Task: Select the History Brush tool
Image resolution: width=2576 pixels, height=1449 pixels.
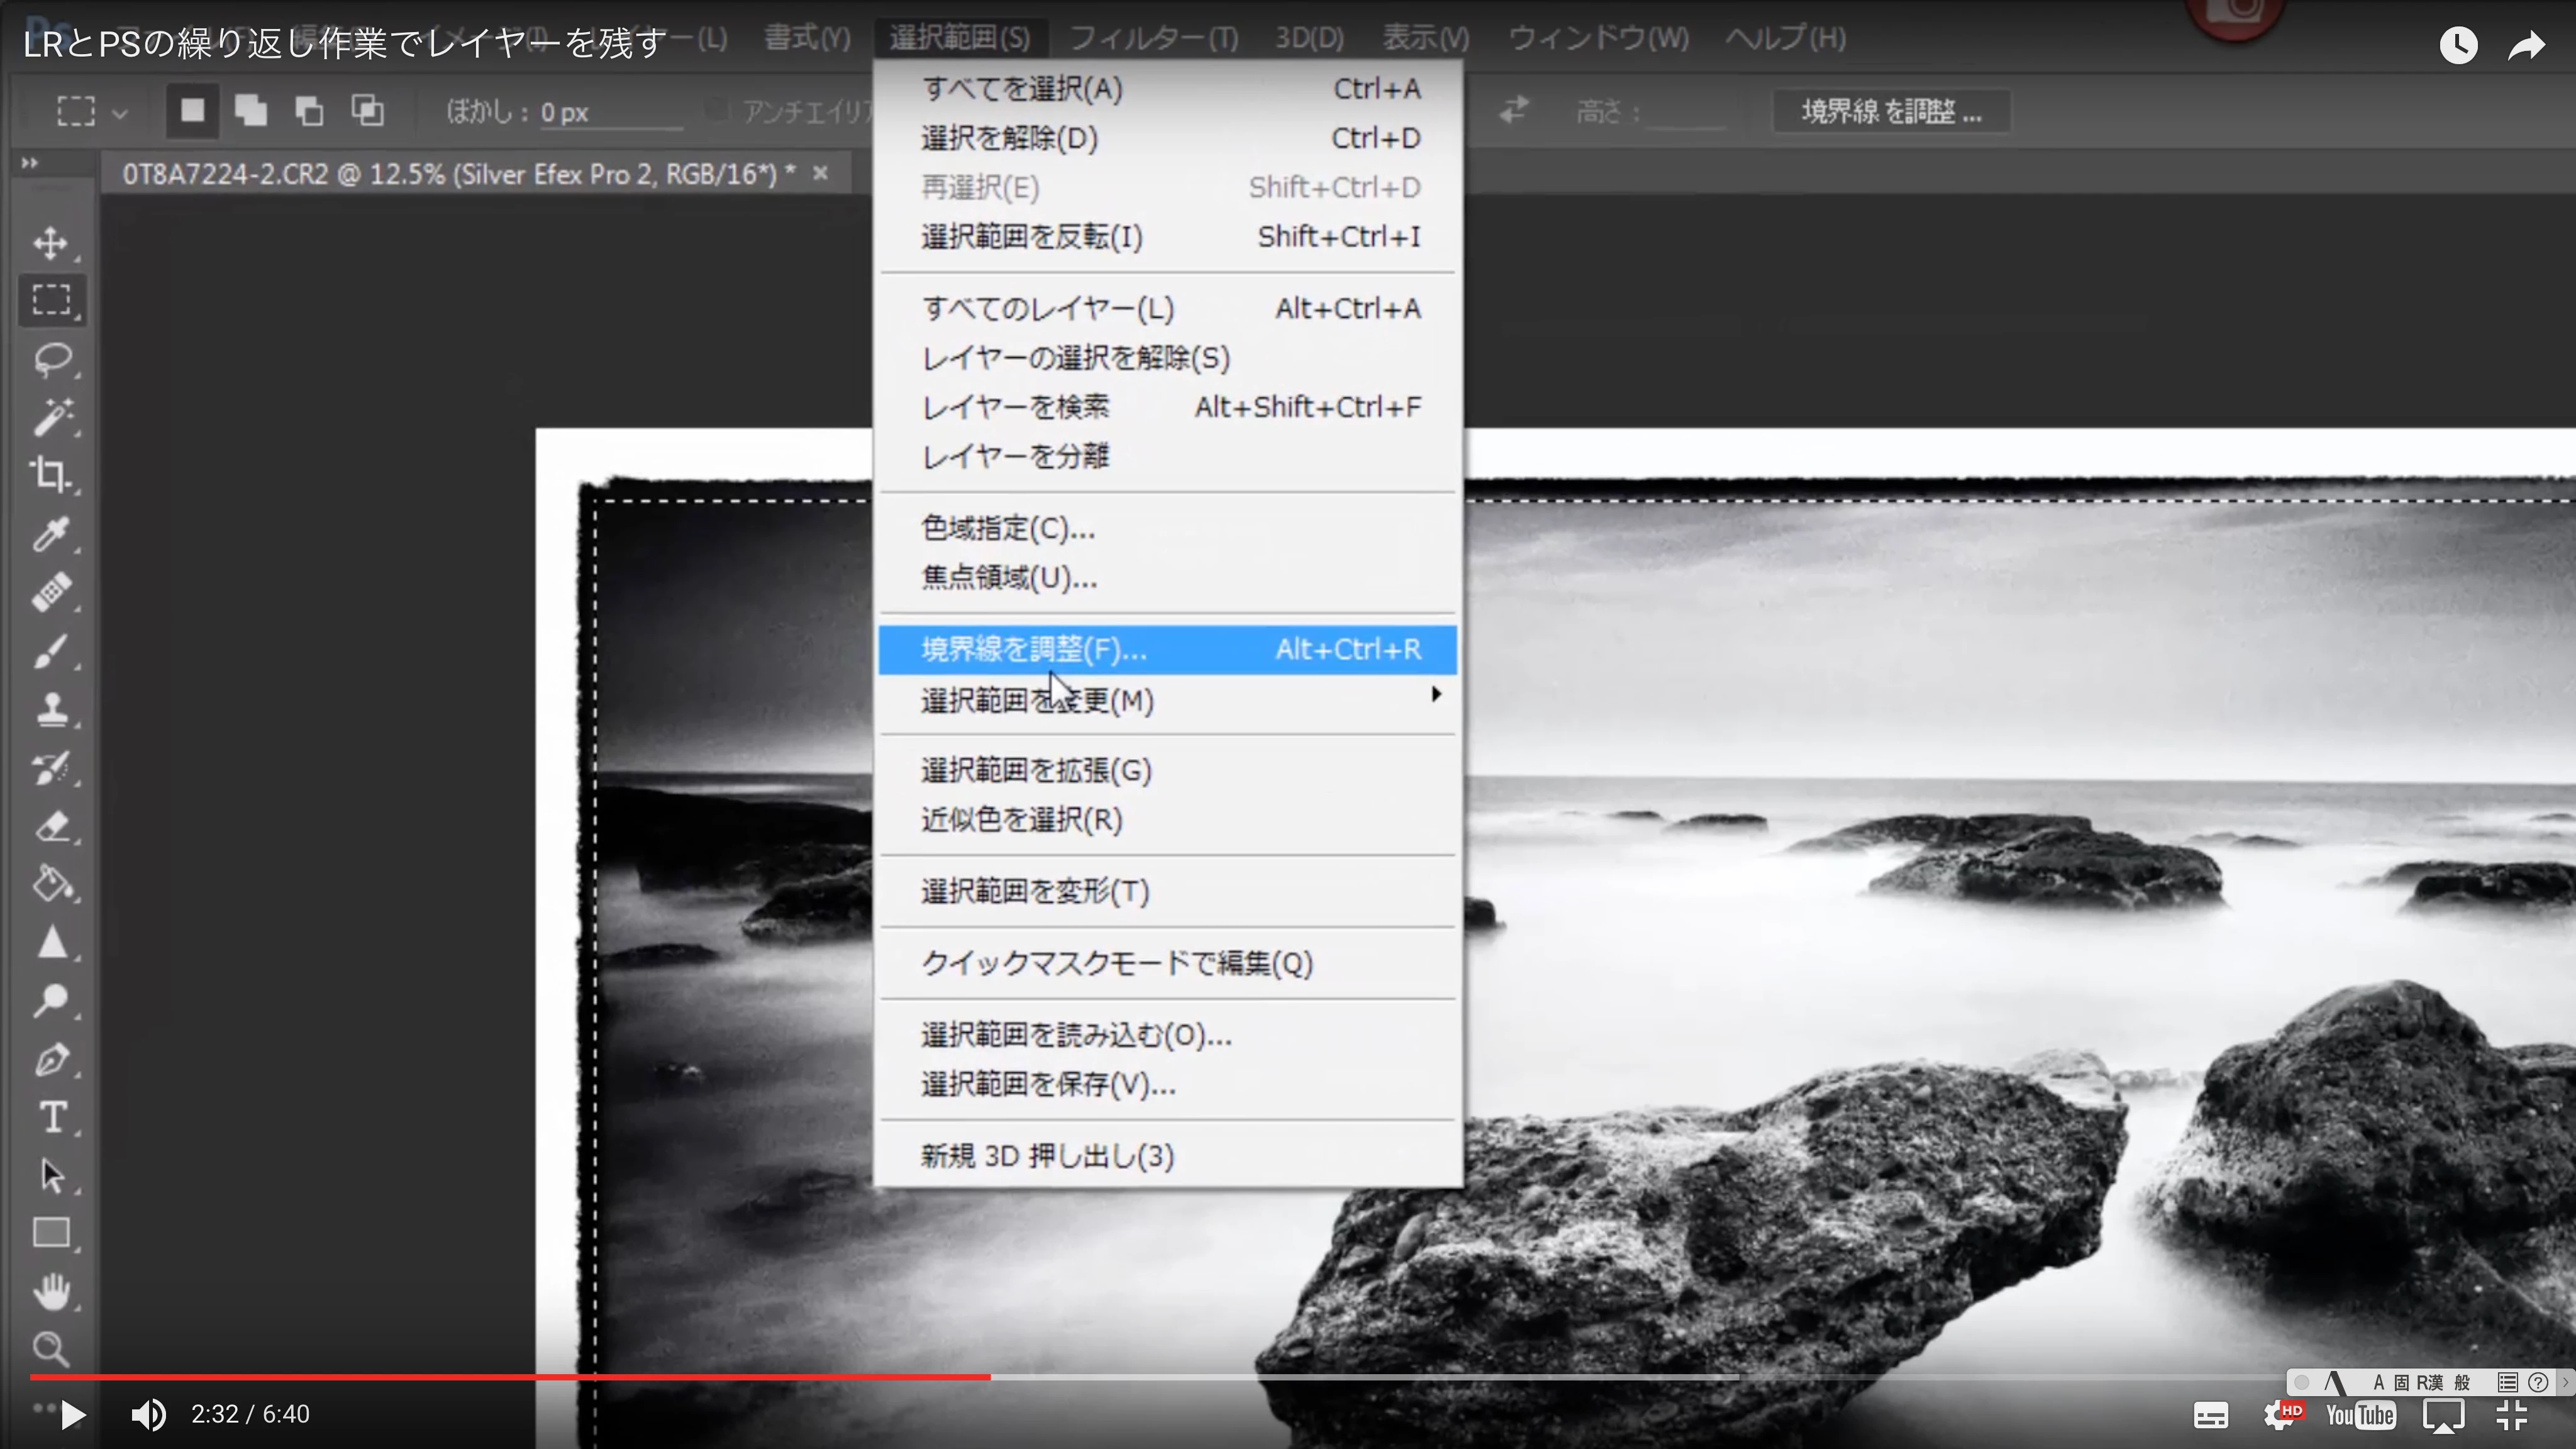Action: coord(51,768)
